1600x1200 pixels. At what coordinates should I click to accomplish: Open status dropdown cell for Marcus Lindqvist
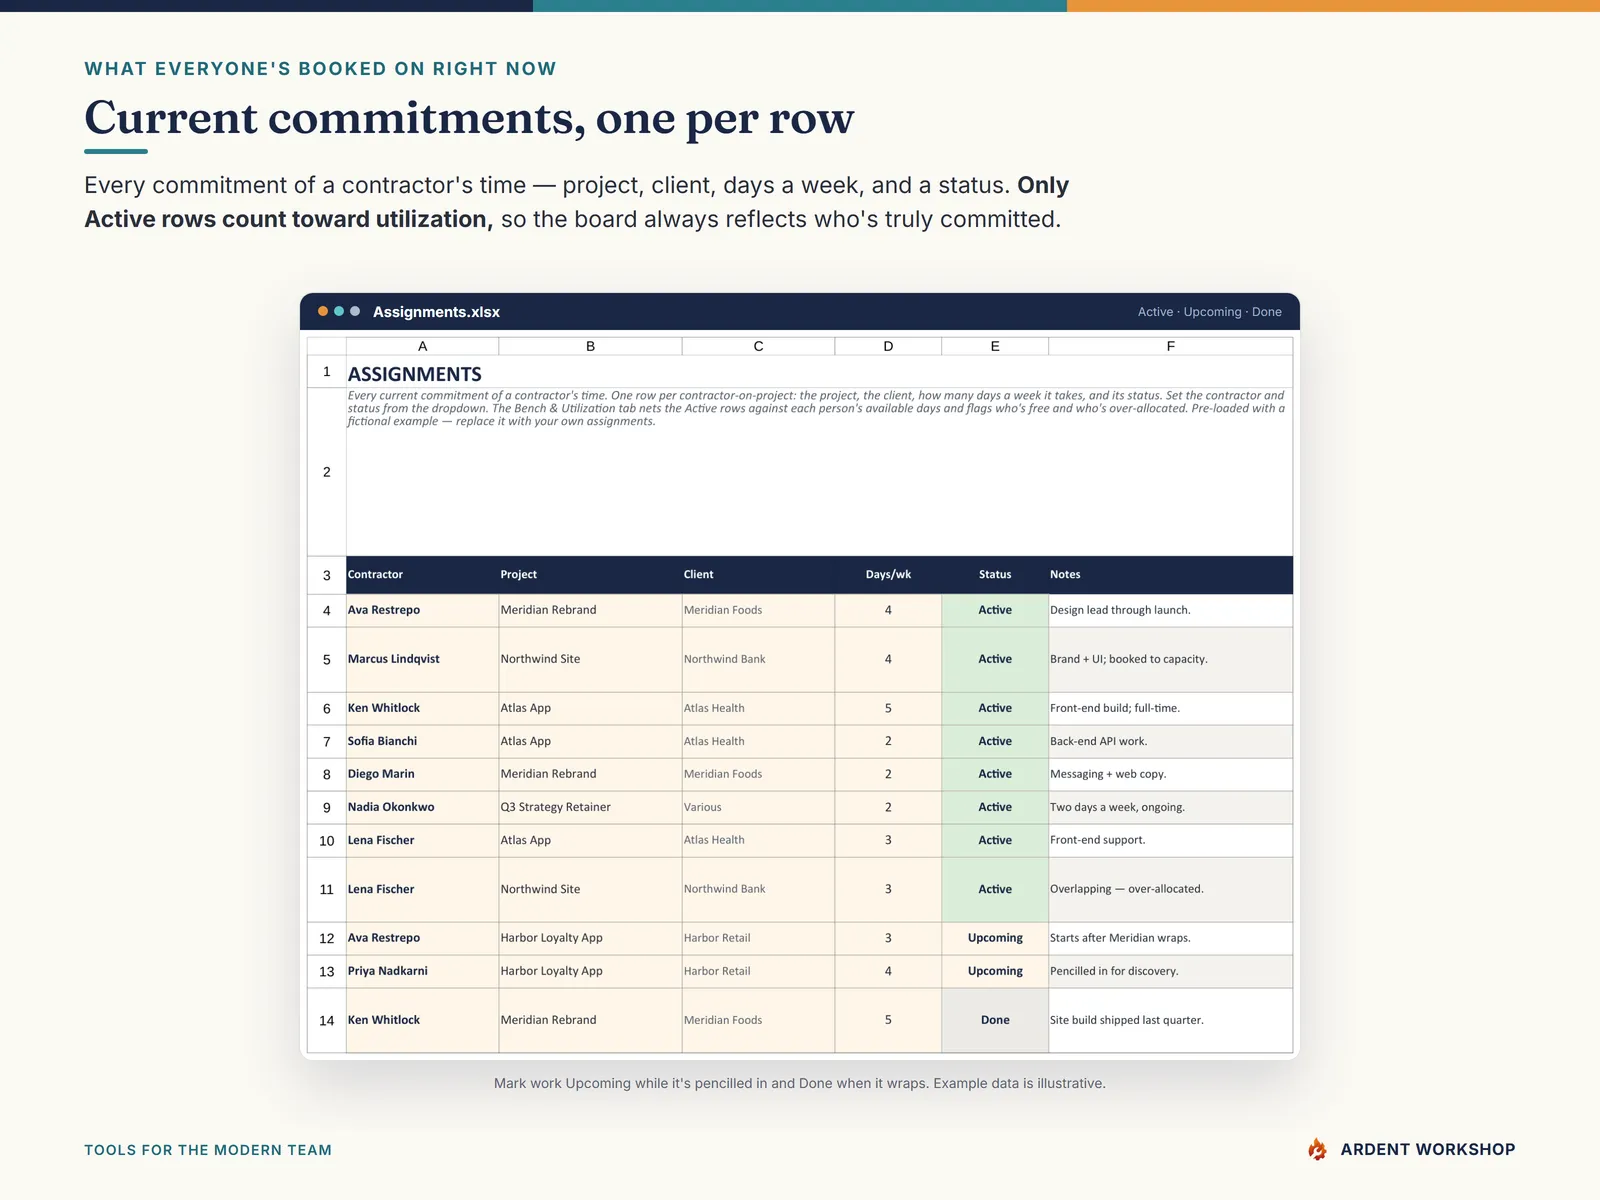tap(995, 659)
